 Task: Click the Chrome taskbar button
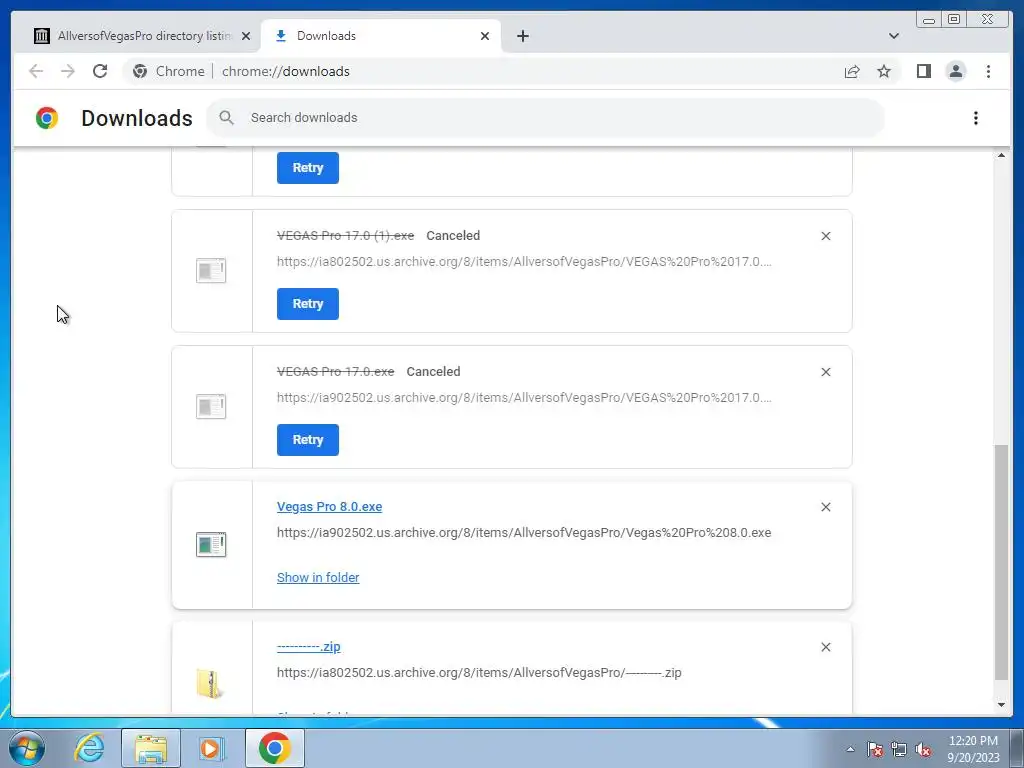274,748
